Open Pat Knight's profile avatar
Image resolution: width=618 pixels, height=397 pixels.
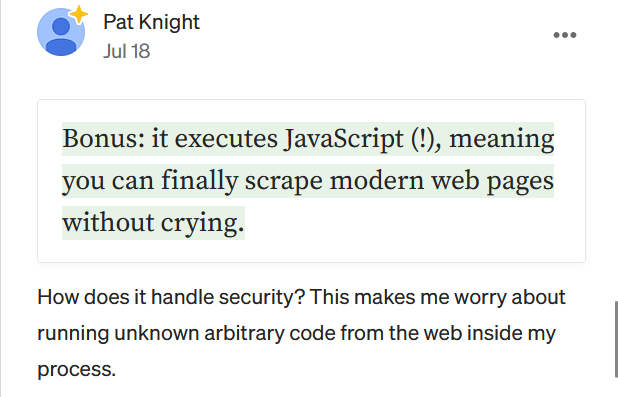point(61,32)
